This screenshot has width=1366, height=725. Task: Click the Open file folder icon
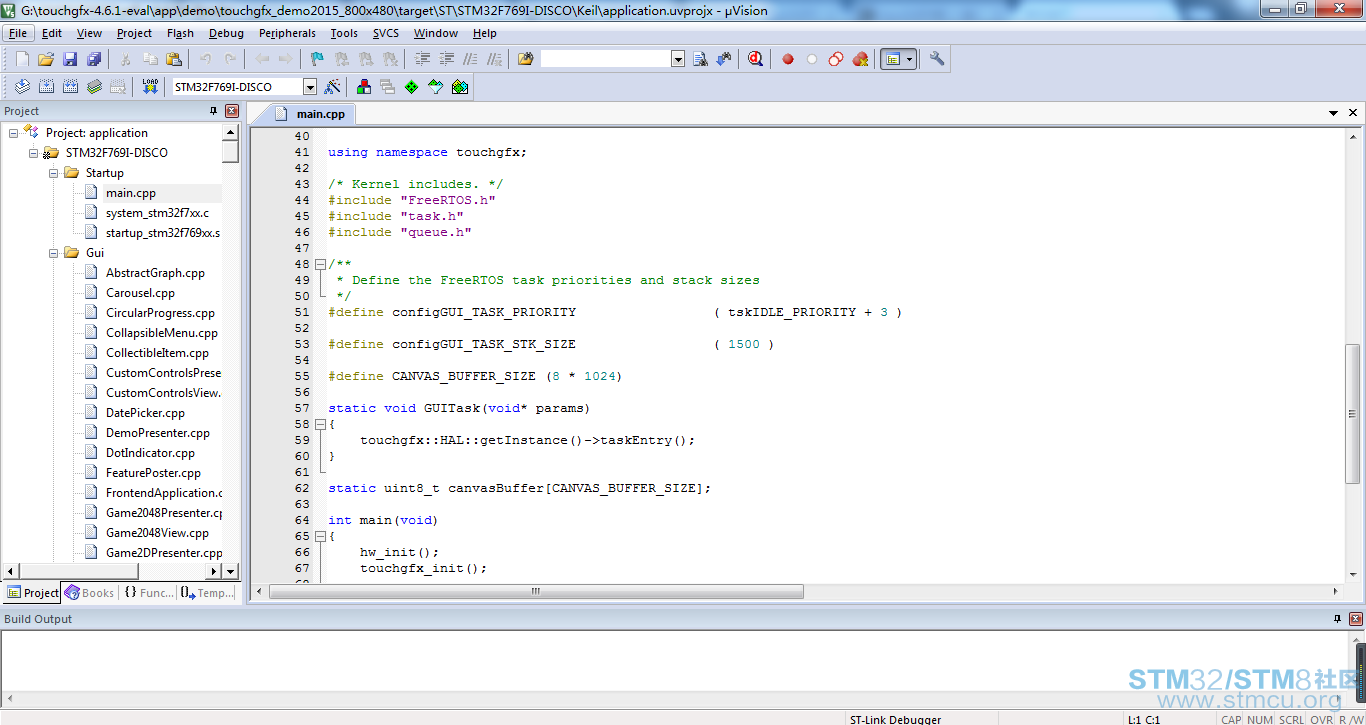tap(46, 59)
